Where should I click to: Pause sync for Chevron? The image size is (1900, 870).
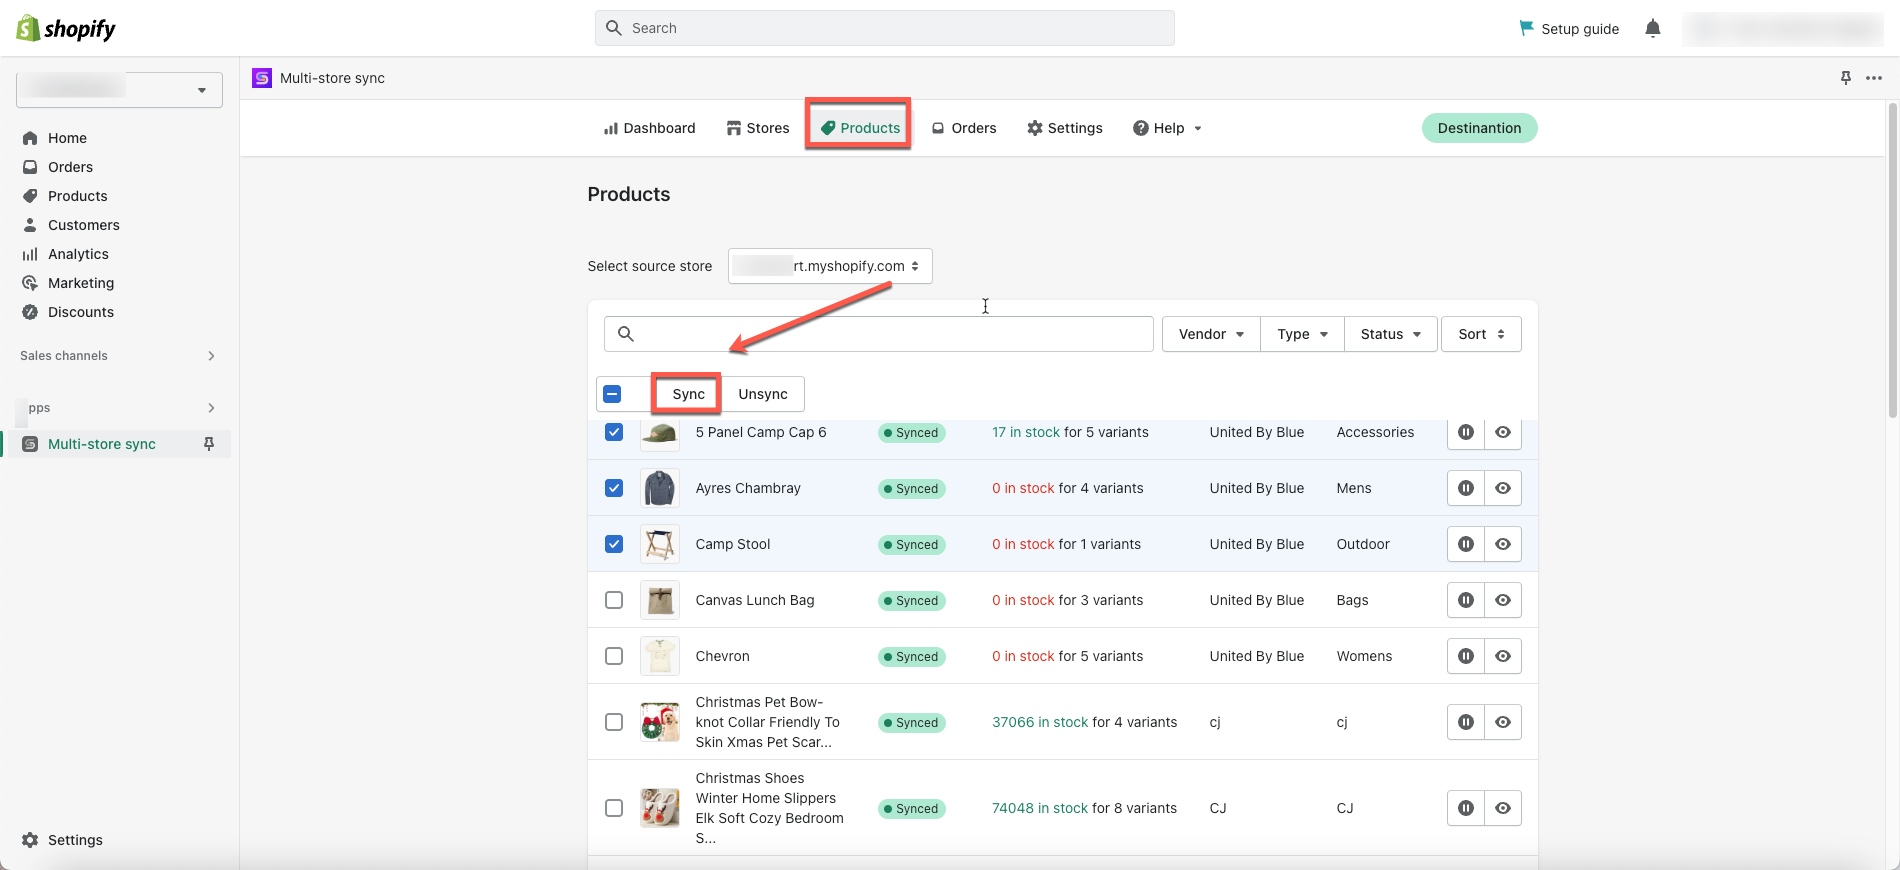pos(1466,656)
